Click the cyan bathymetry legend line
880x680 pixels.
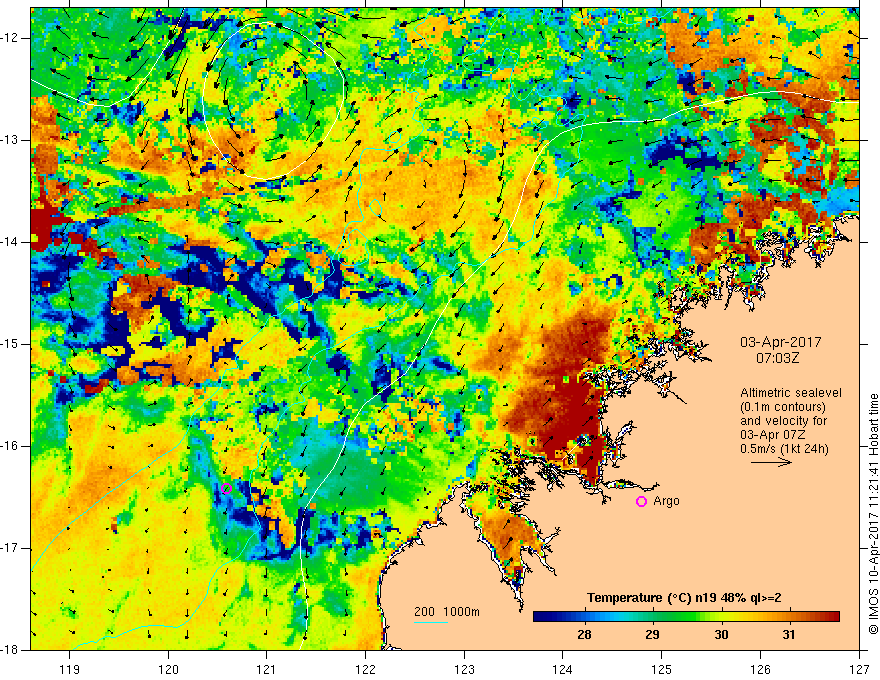tap(430, 622)
